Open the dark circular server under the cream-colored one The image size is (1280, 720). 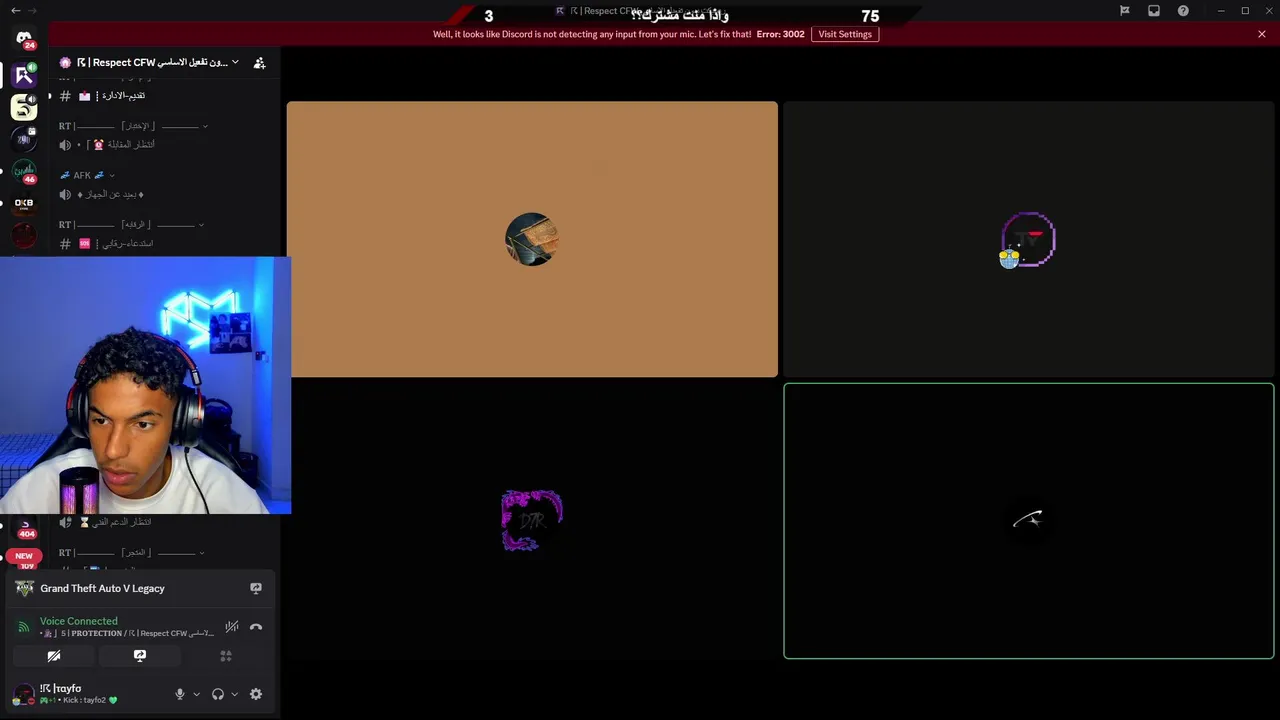coord(24,139)
